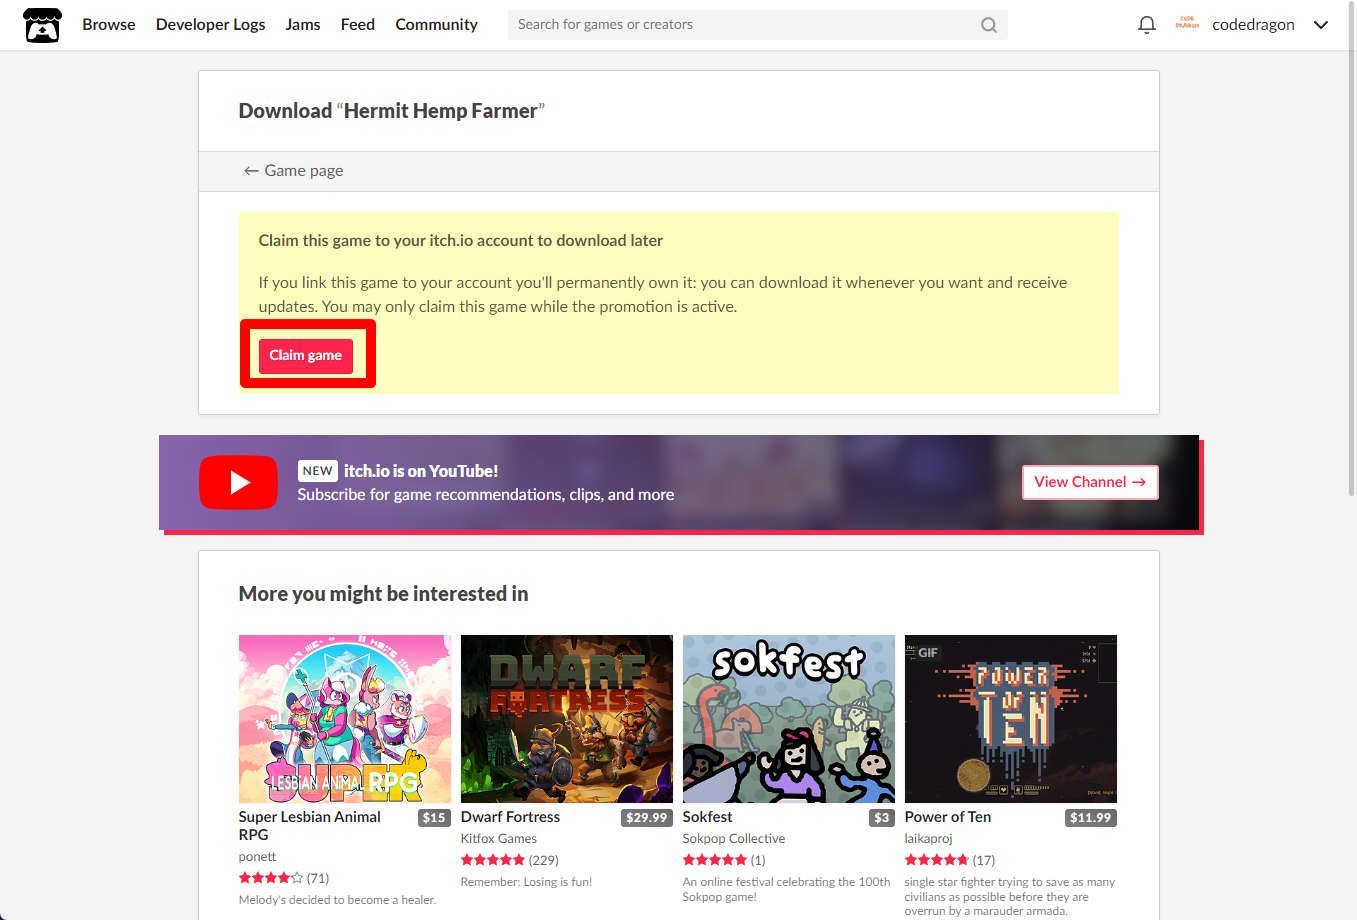Visit Kitfox Games creator page
This screenshot has height=920, width=1357.
(x=499, y=839)
